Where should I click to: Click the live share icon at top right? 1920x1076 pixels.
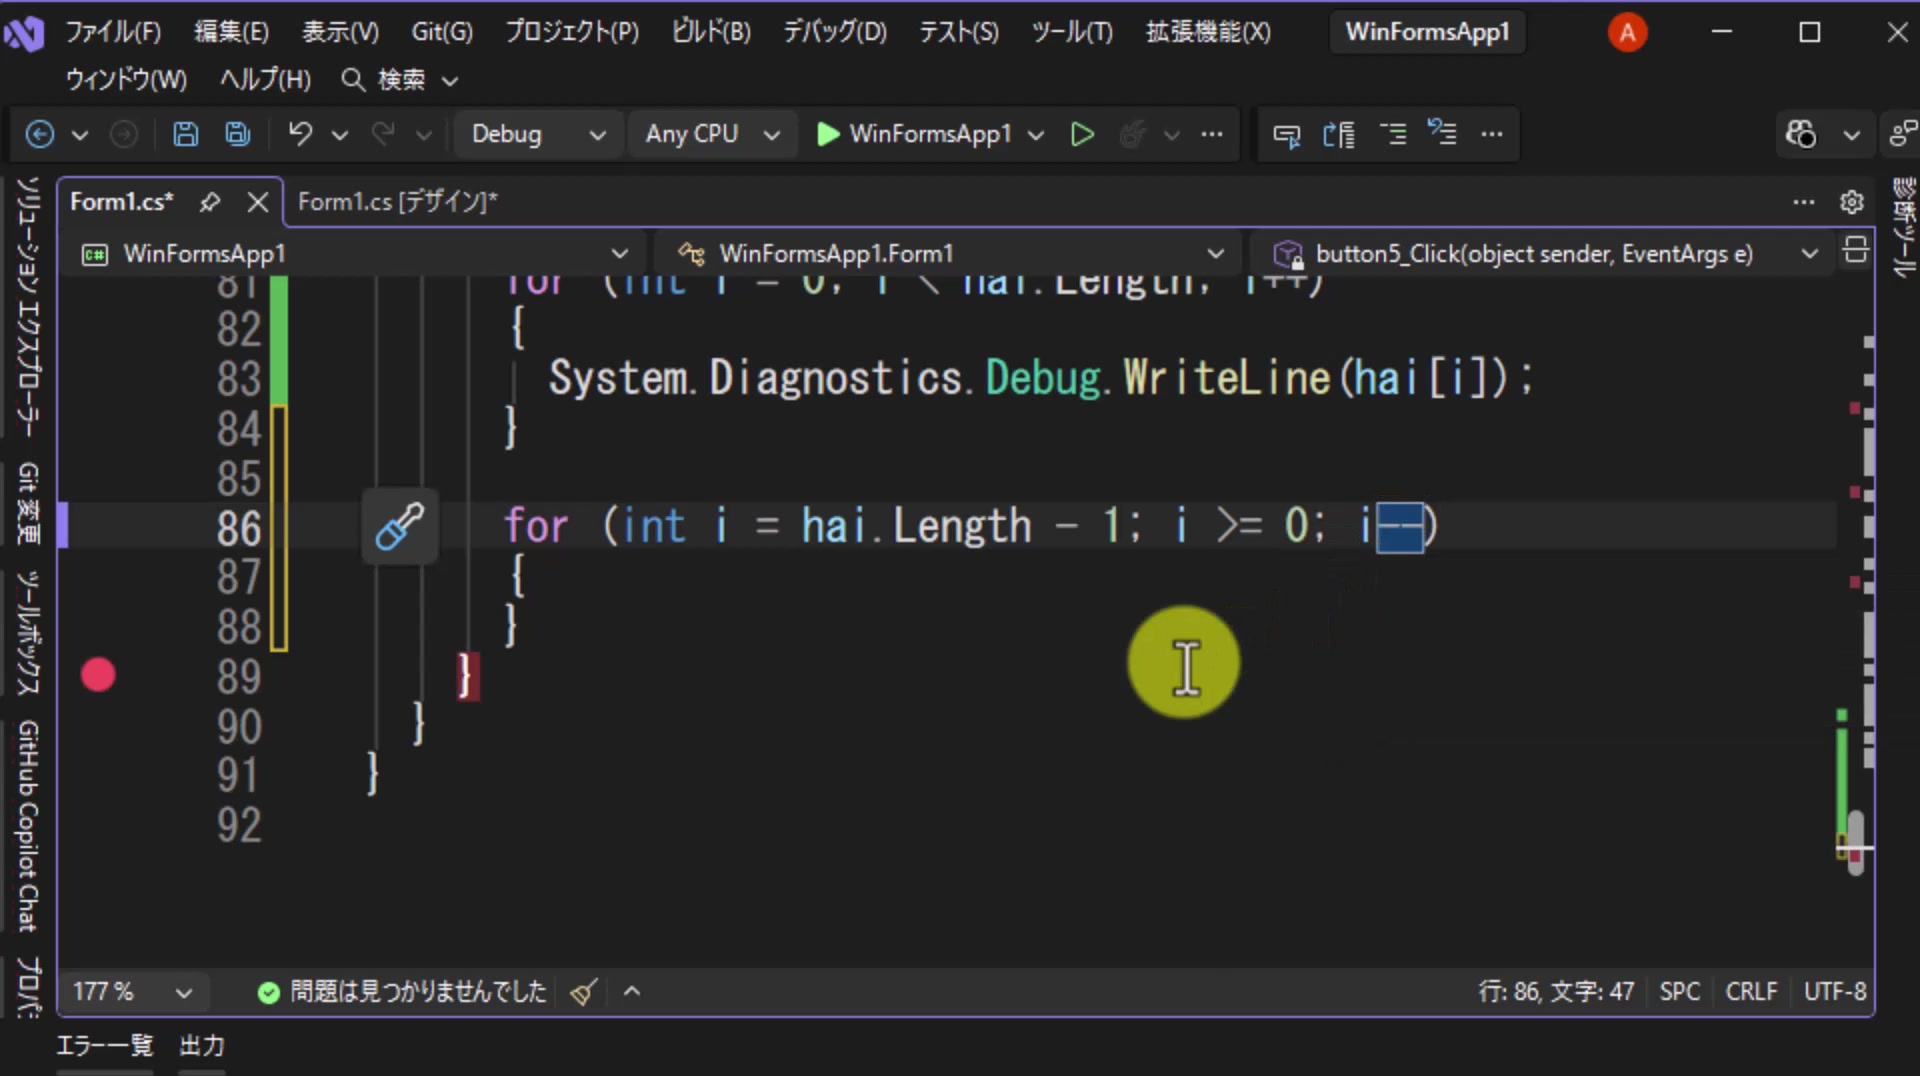pyautogui.click(x=1903, y=134)
